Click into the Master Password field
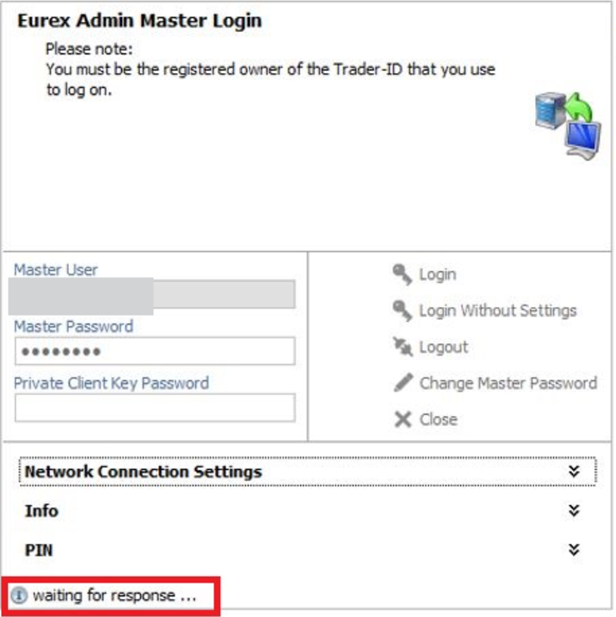 [154, 351]
